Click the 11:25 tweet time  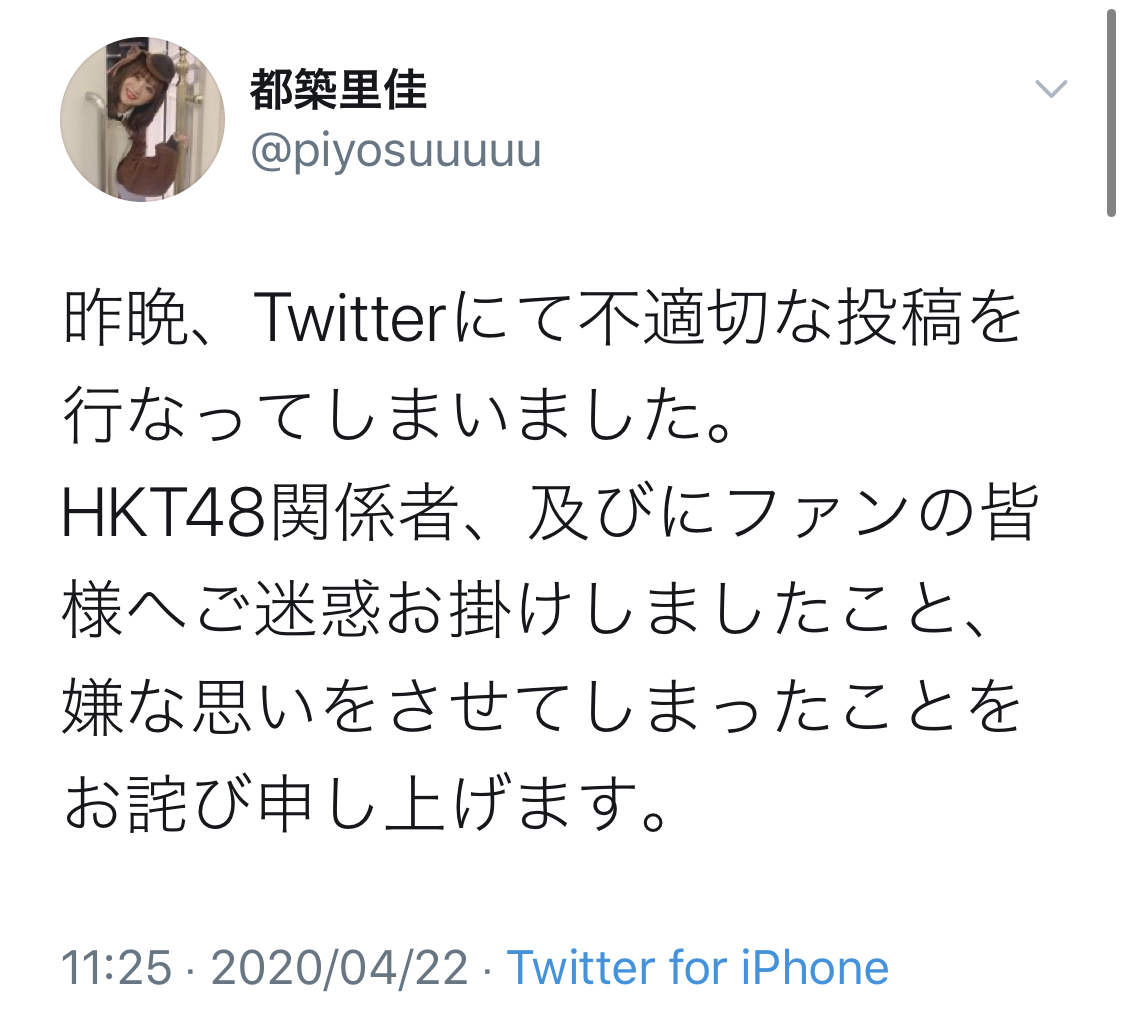117,967
